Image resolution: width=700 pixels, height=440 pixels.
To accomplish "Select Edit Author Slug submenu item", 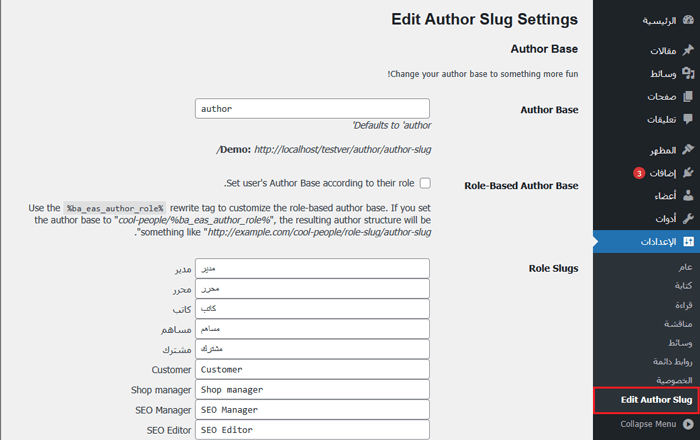I will coord(644,400).
